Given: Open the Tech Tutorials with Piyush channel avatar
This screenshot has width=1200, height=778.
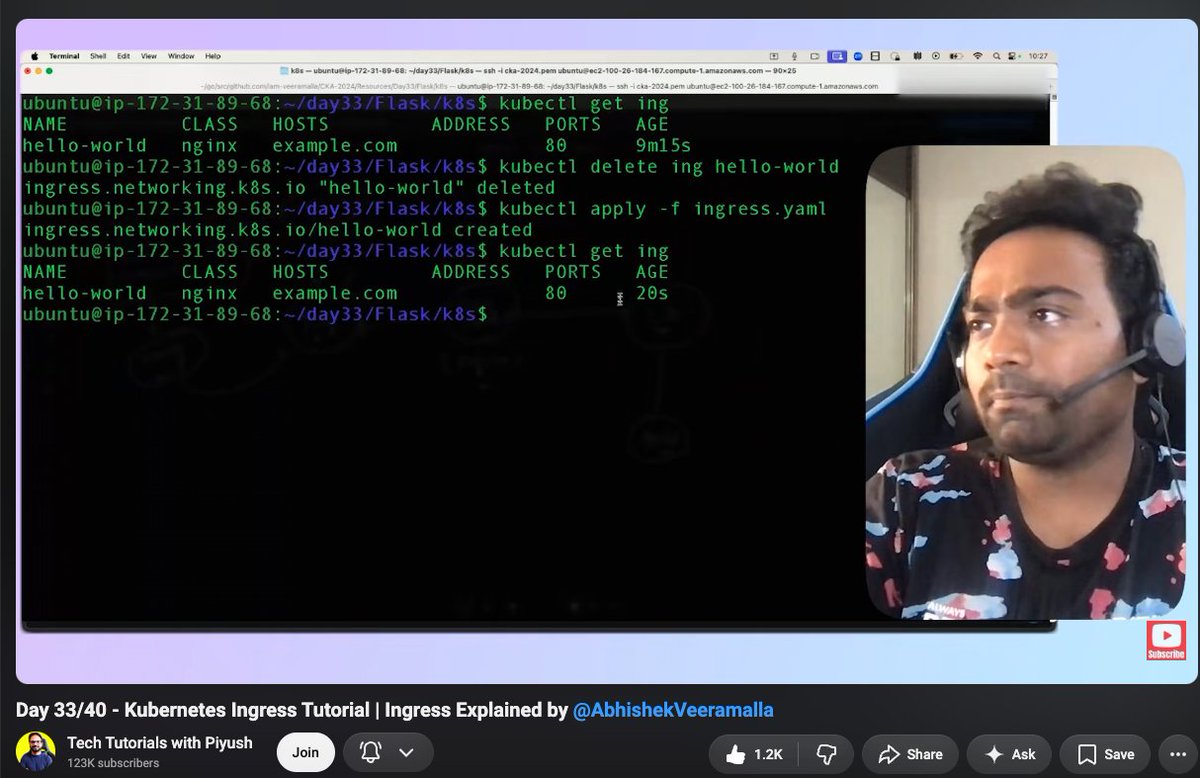Looking at the screenshot, I should pos(36,752).
